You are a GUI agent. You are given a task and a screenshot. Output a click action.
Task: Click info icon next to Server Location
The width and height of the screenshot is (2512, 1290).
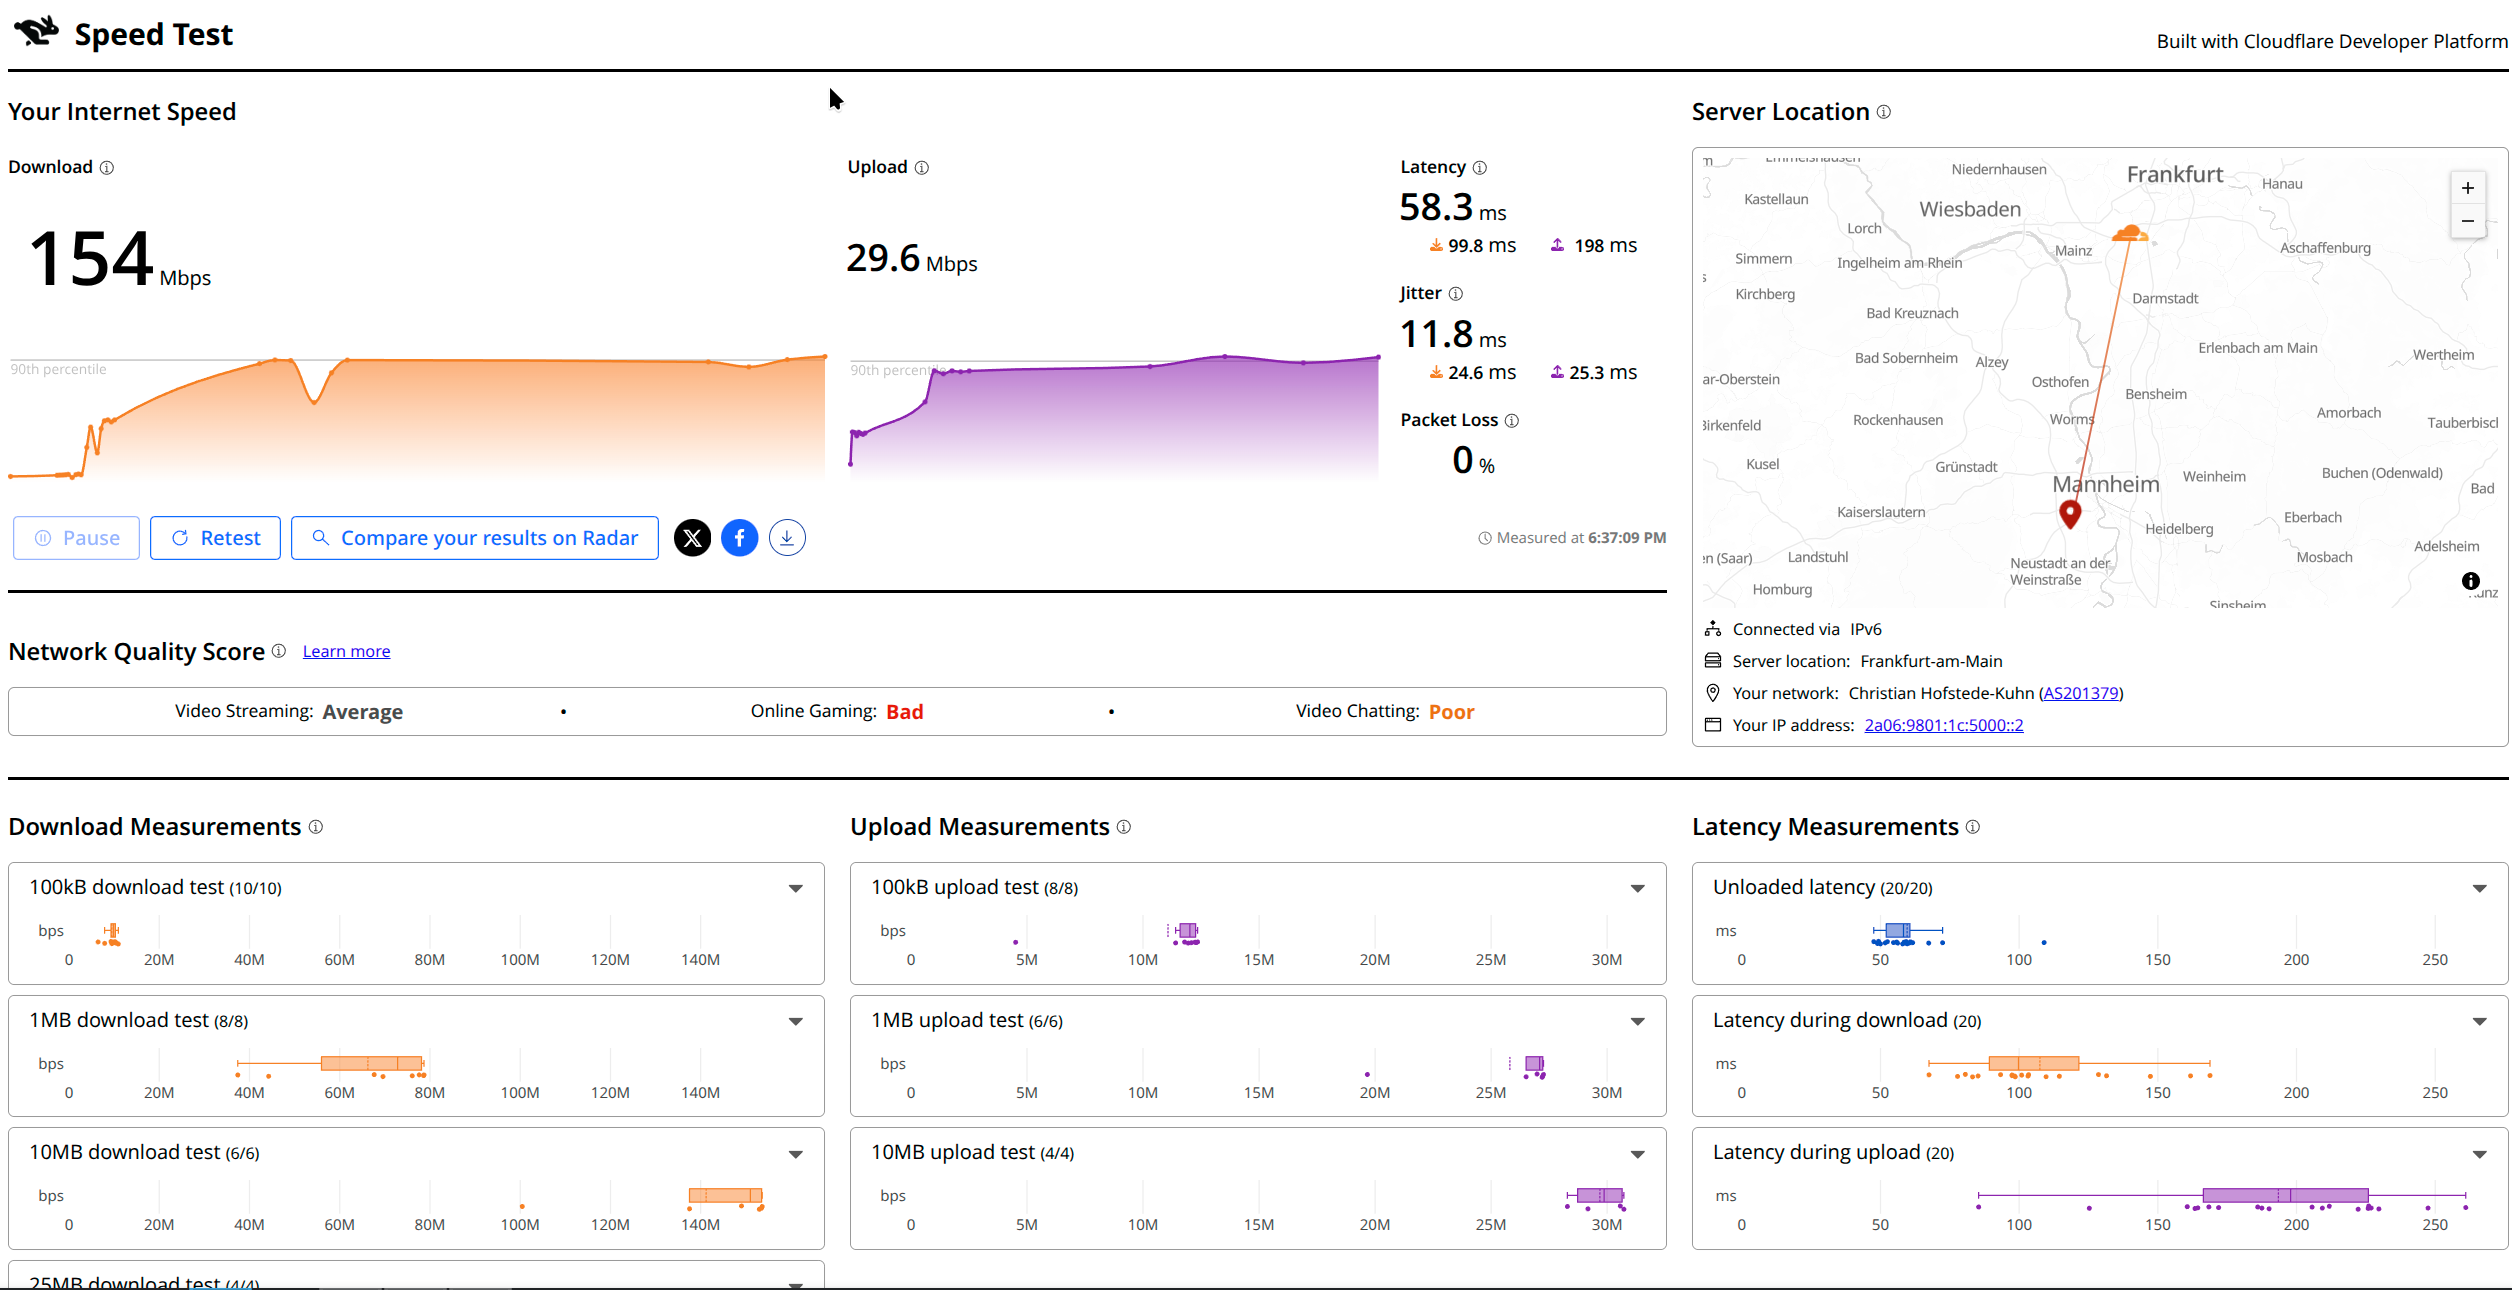1884,112
